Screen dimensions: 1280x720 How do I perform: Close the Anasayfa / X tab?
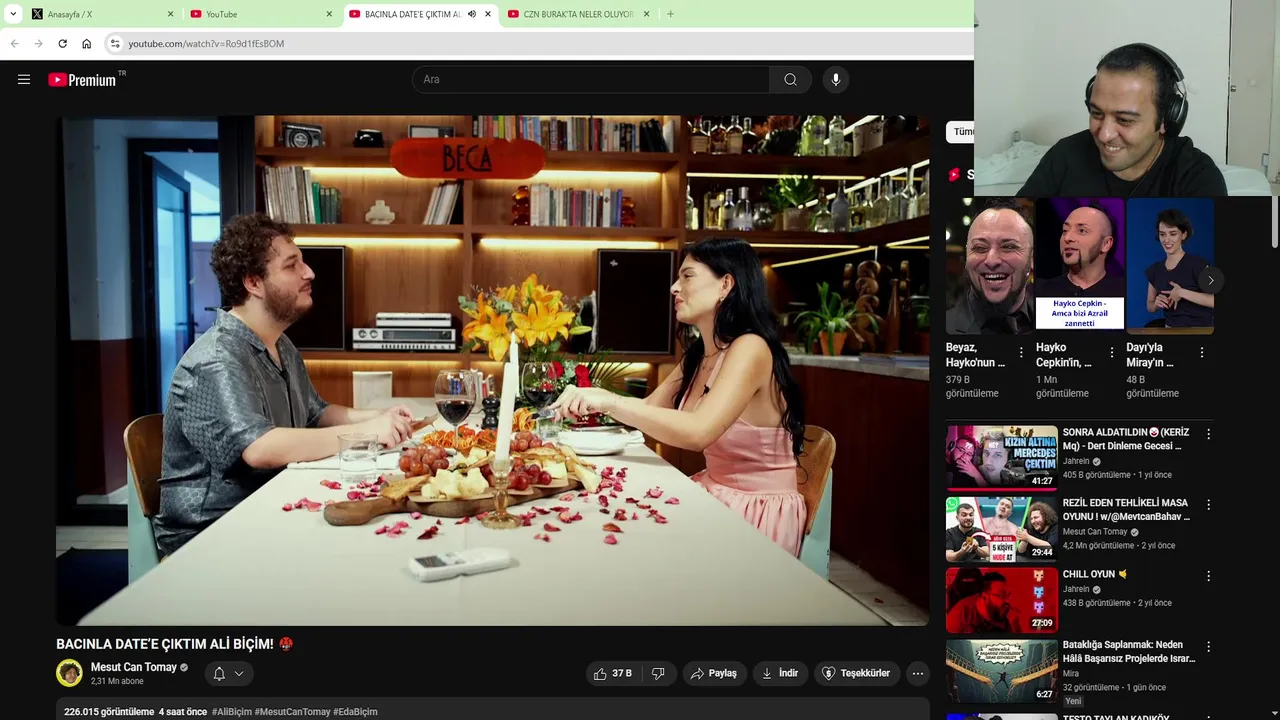[170, 14]
